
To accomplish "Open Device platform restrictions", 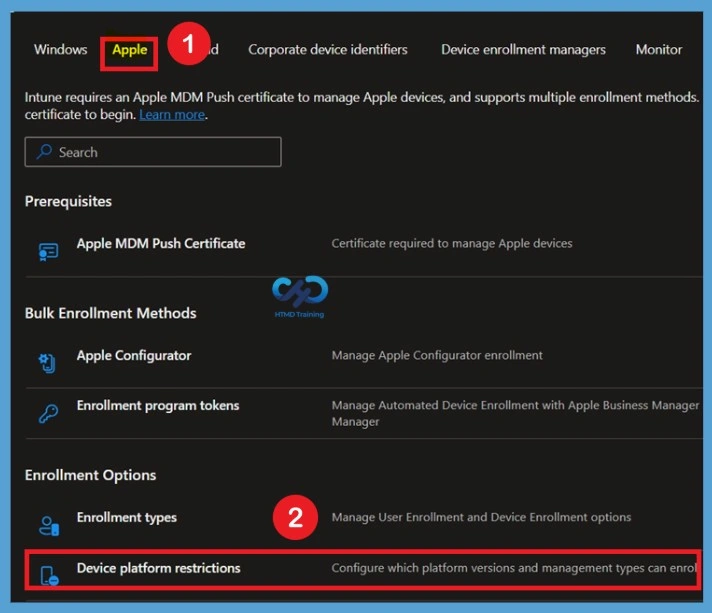I will (158, 568).
